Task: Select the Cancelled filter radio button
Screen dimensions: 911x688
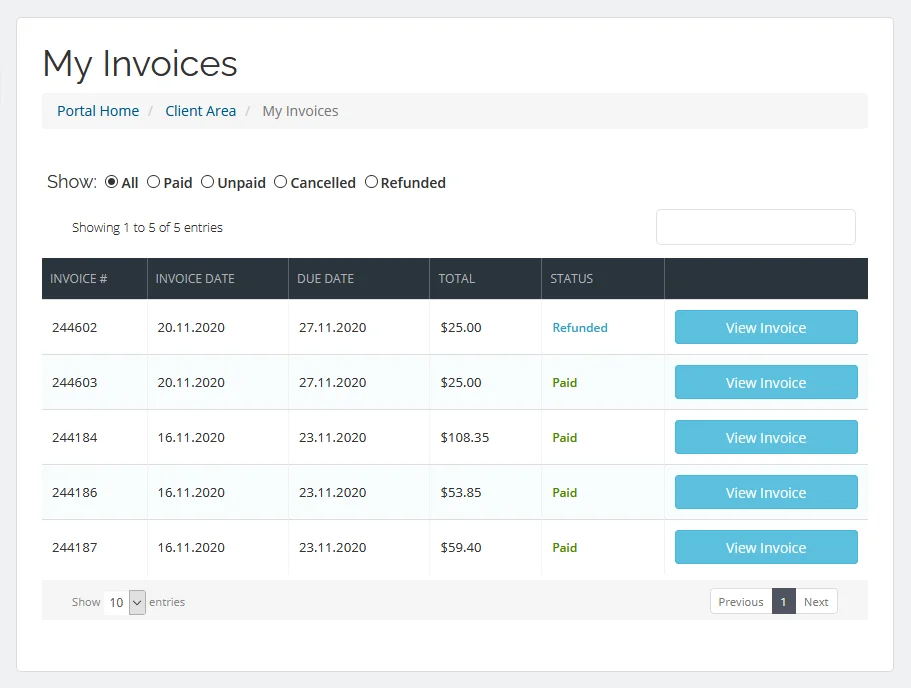Action: [282, 182]
